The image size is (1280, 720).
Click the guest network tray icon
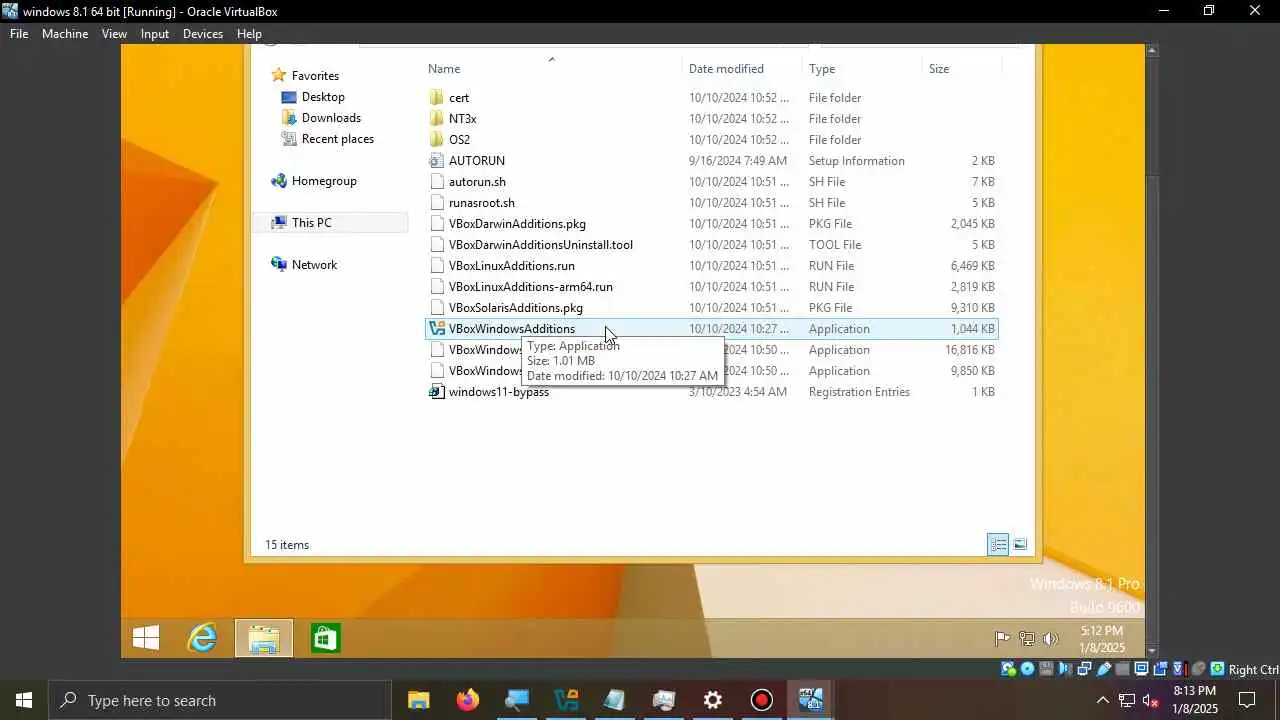point(1027,638)
